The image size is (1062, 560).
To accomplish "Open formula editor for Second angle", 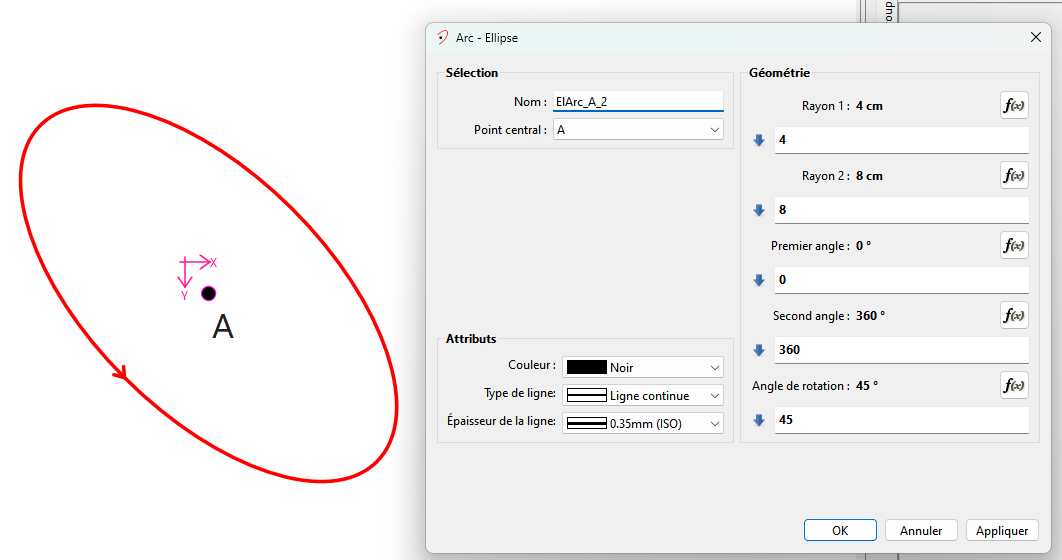I will tap(1014, 316).
